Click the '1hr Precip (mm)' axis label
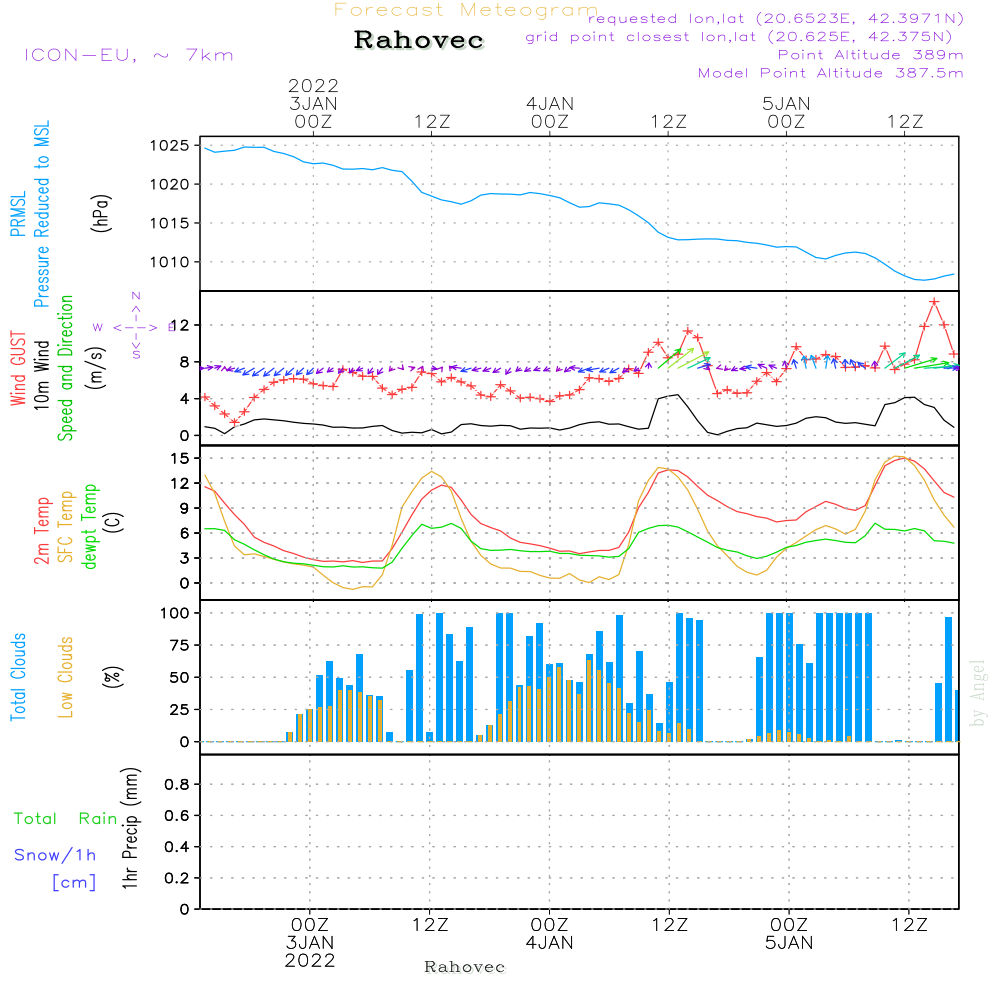Viewport: 1000px width, 1000px height. pos(129,828)
